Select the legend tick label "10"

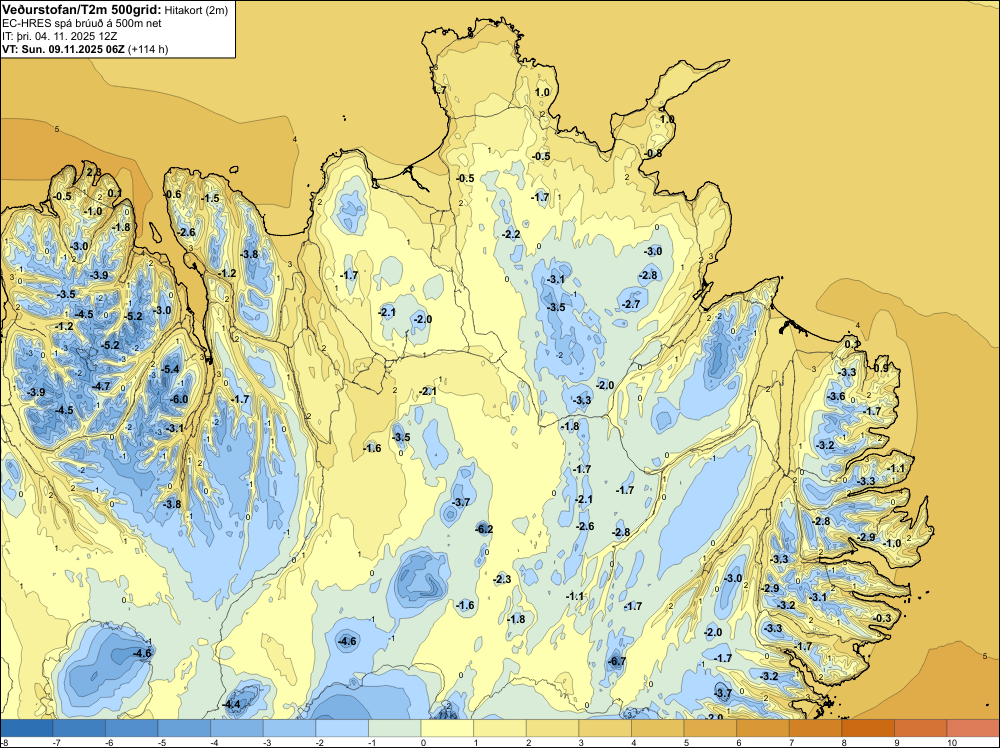pyautogui.click(x=952, y=743)
